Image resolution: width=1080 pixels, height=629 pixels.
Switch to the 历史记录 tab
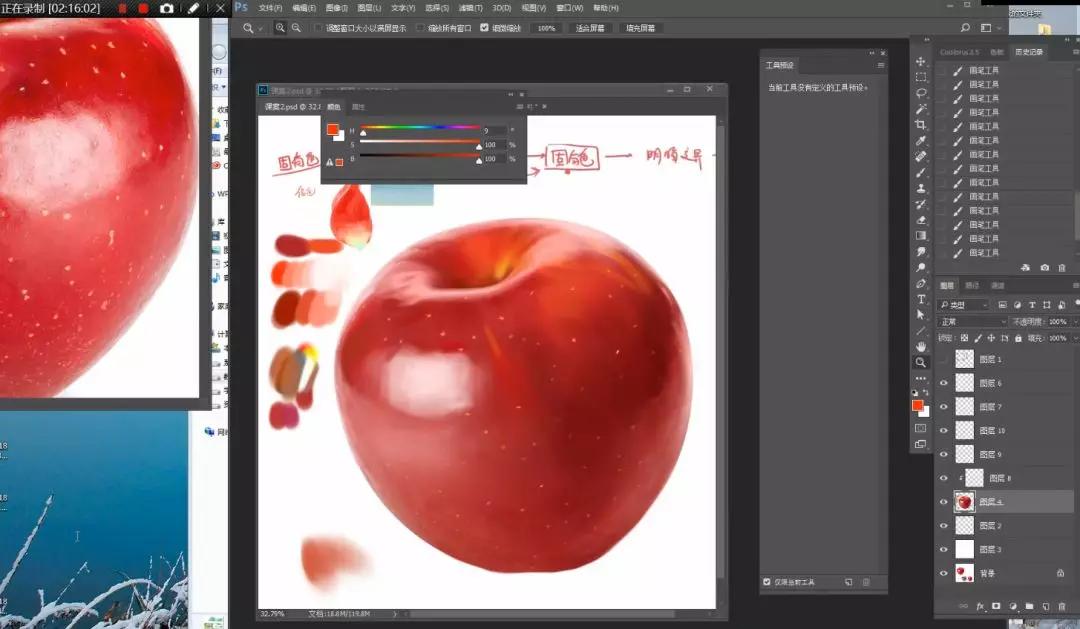(x=1029, y=51)
